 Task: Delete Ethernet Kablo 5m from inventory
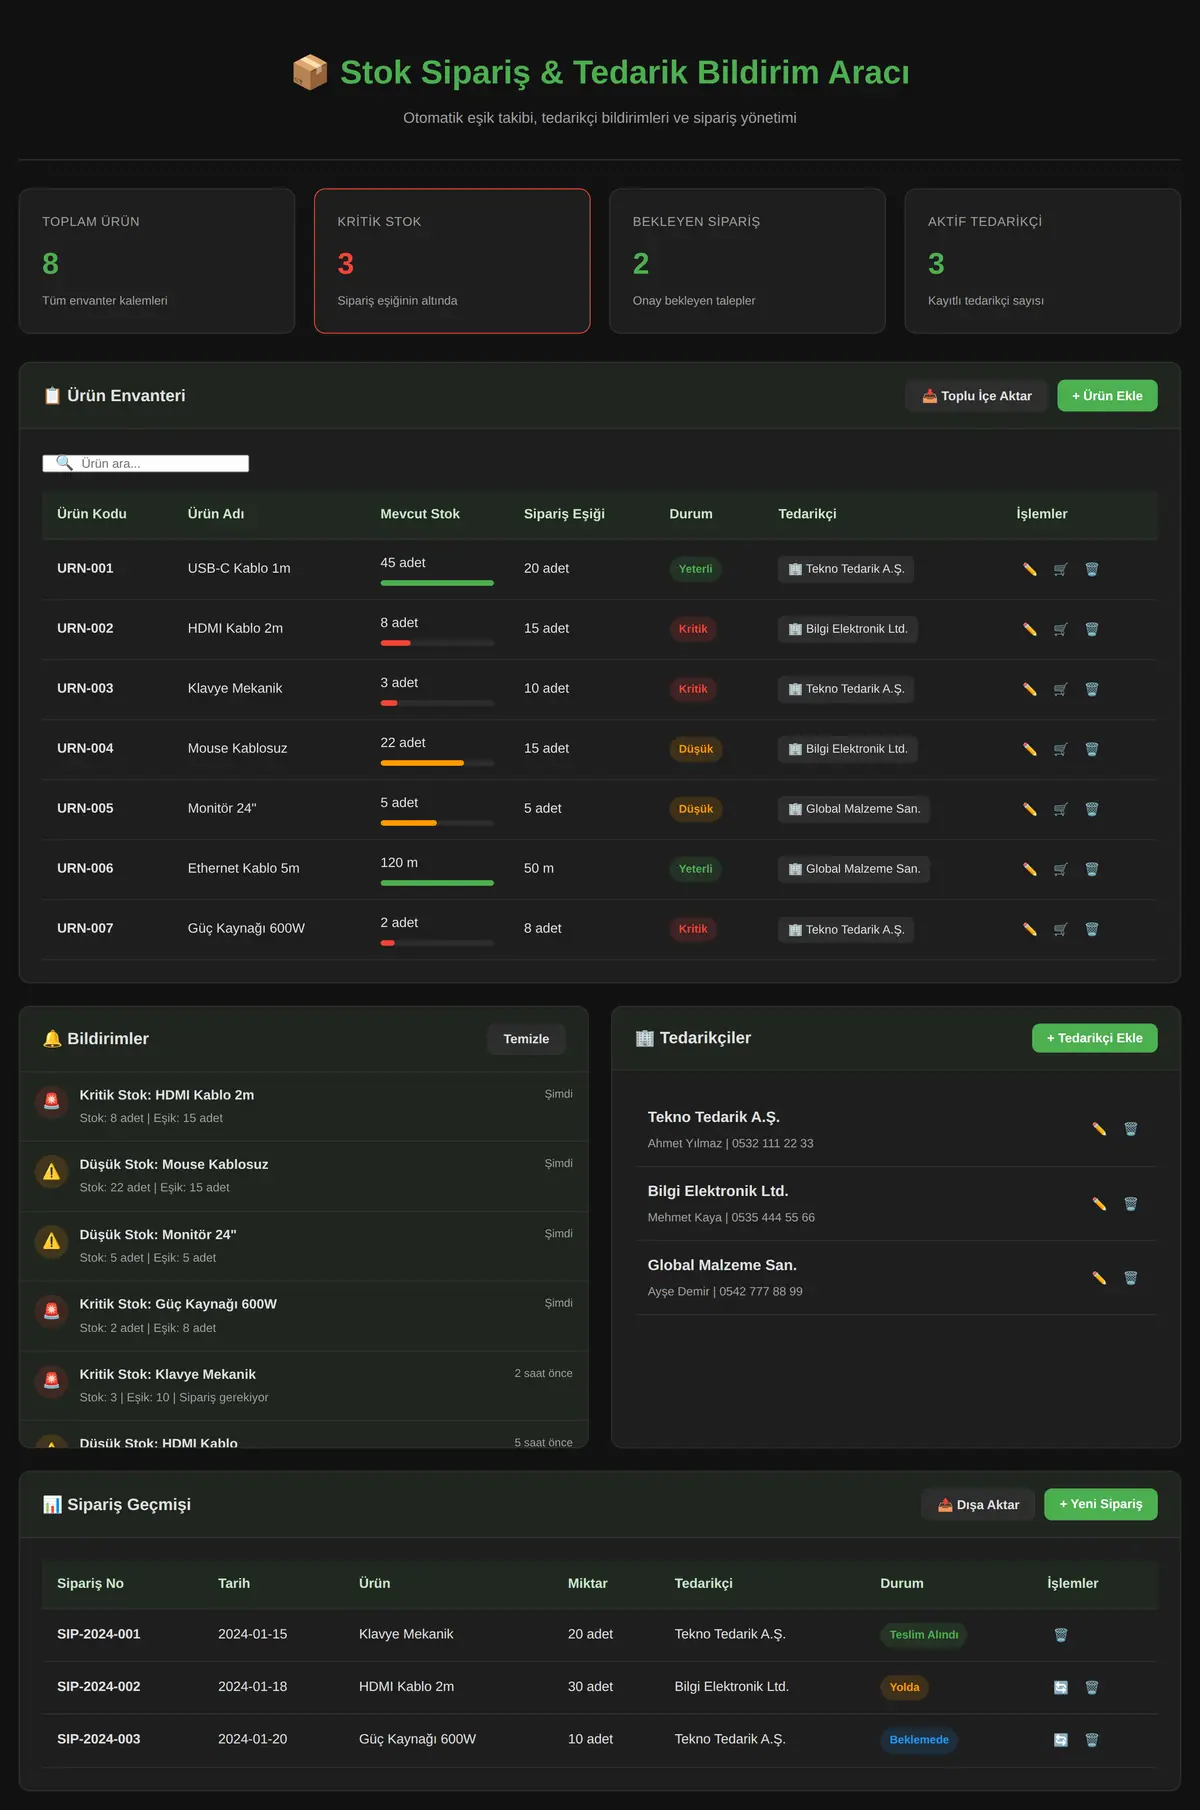coord(1092,869)
